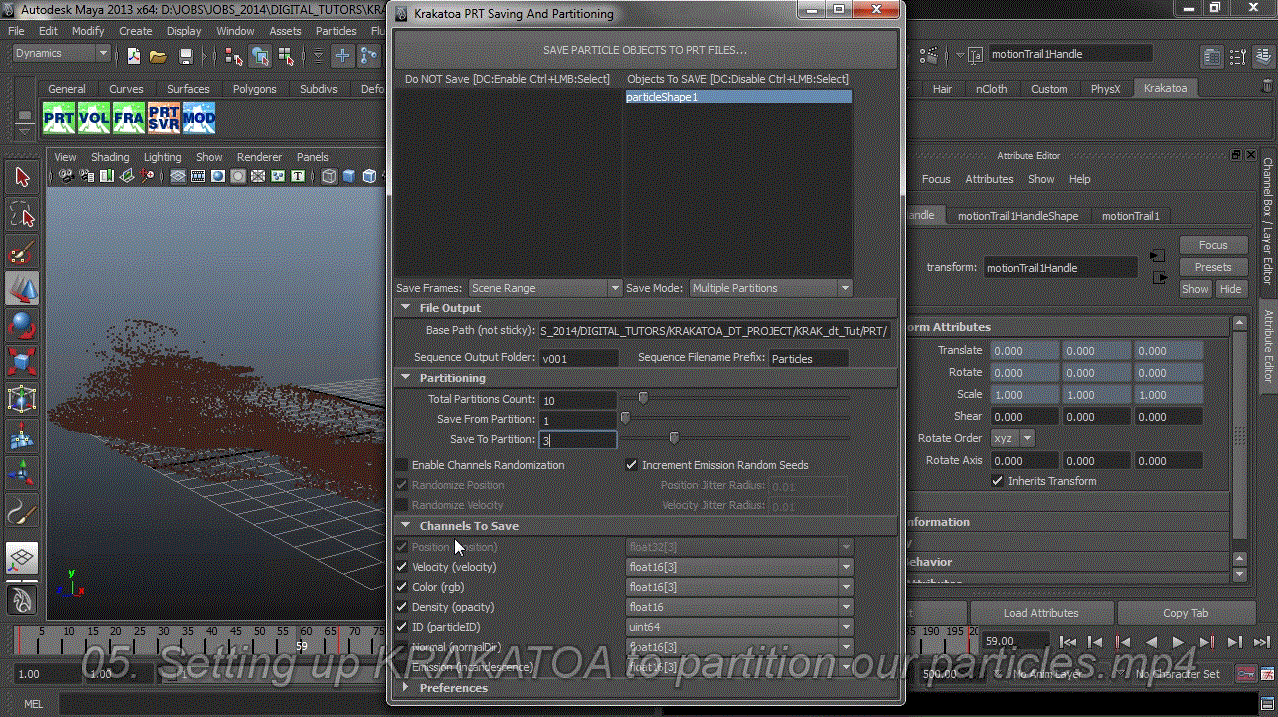
Task: Open the Particles menu
Action: (336, 31)
